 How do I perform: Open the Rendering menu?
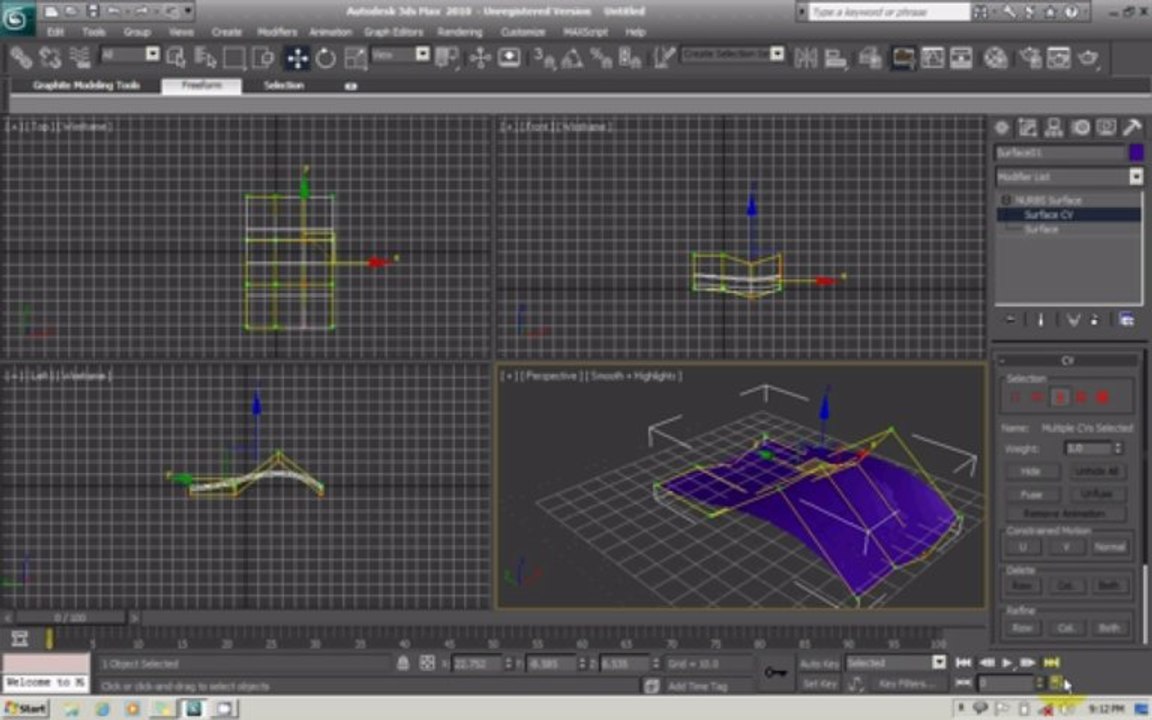click(x=460, y=32)
